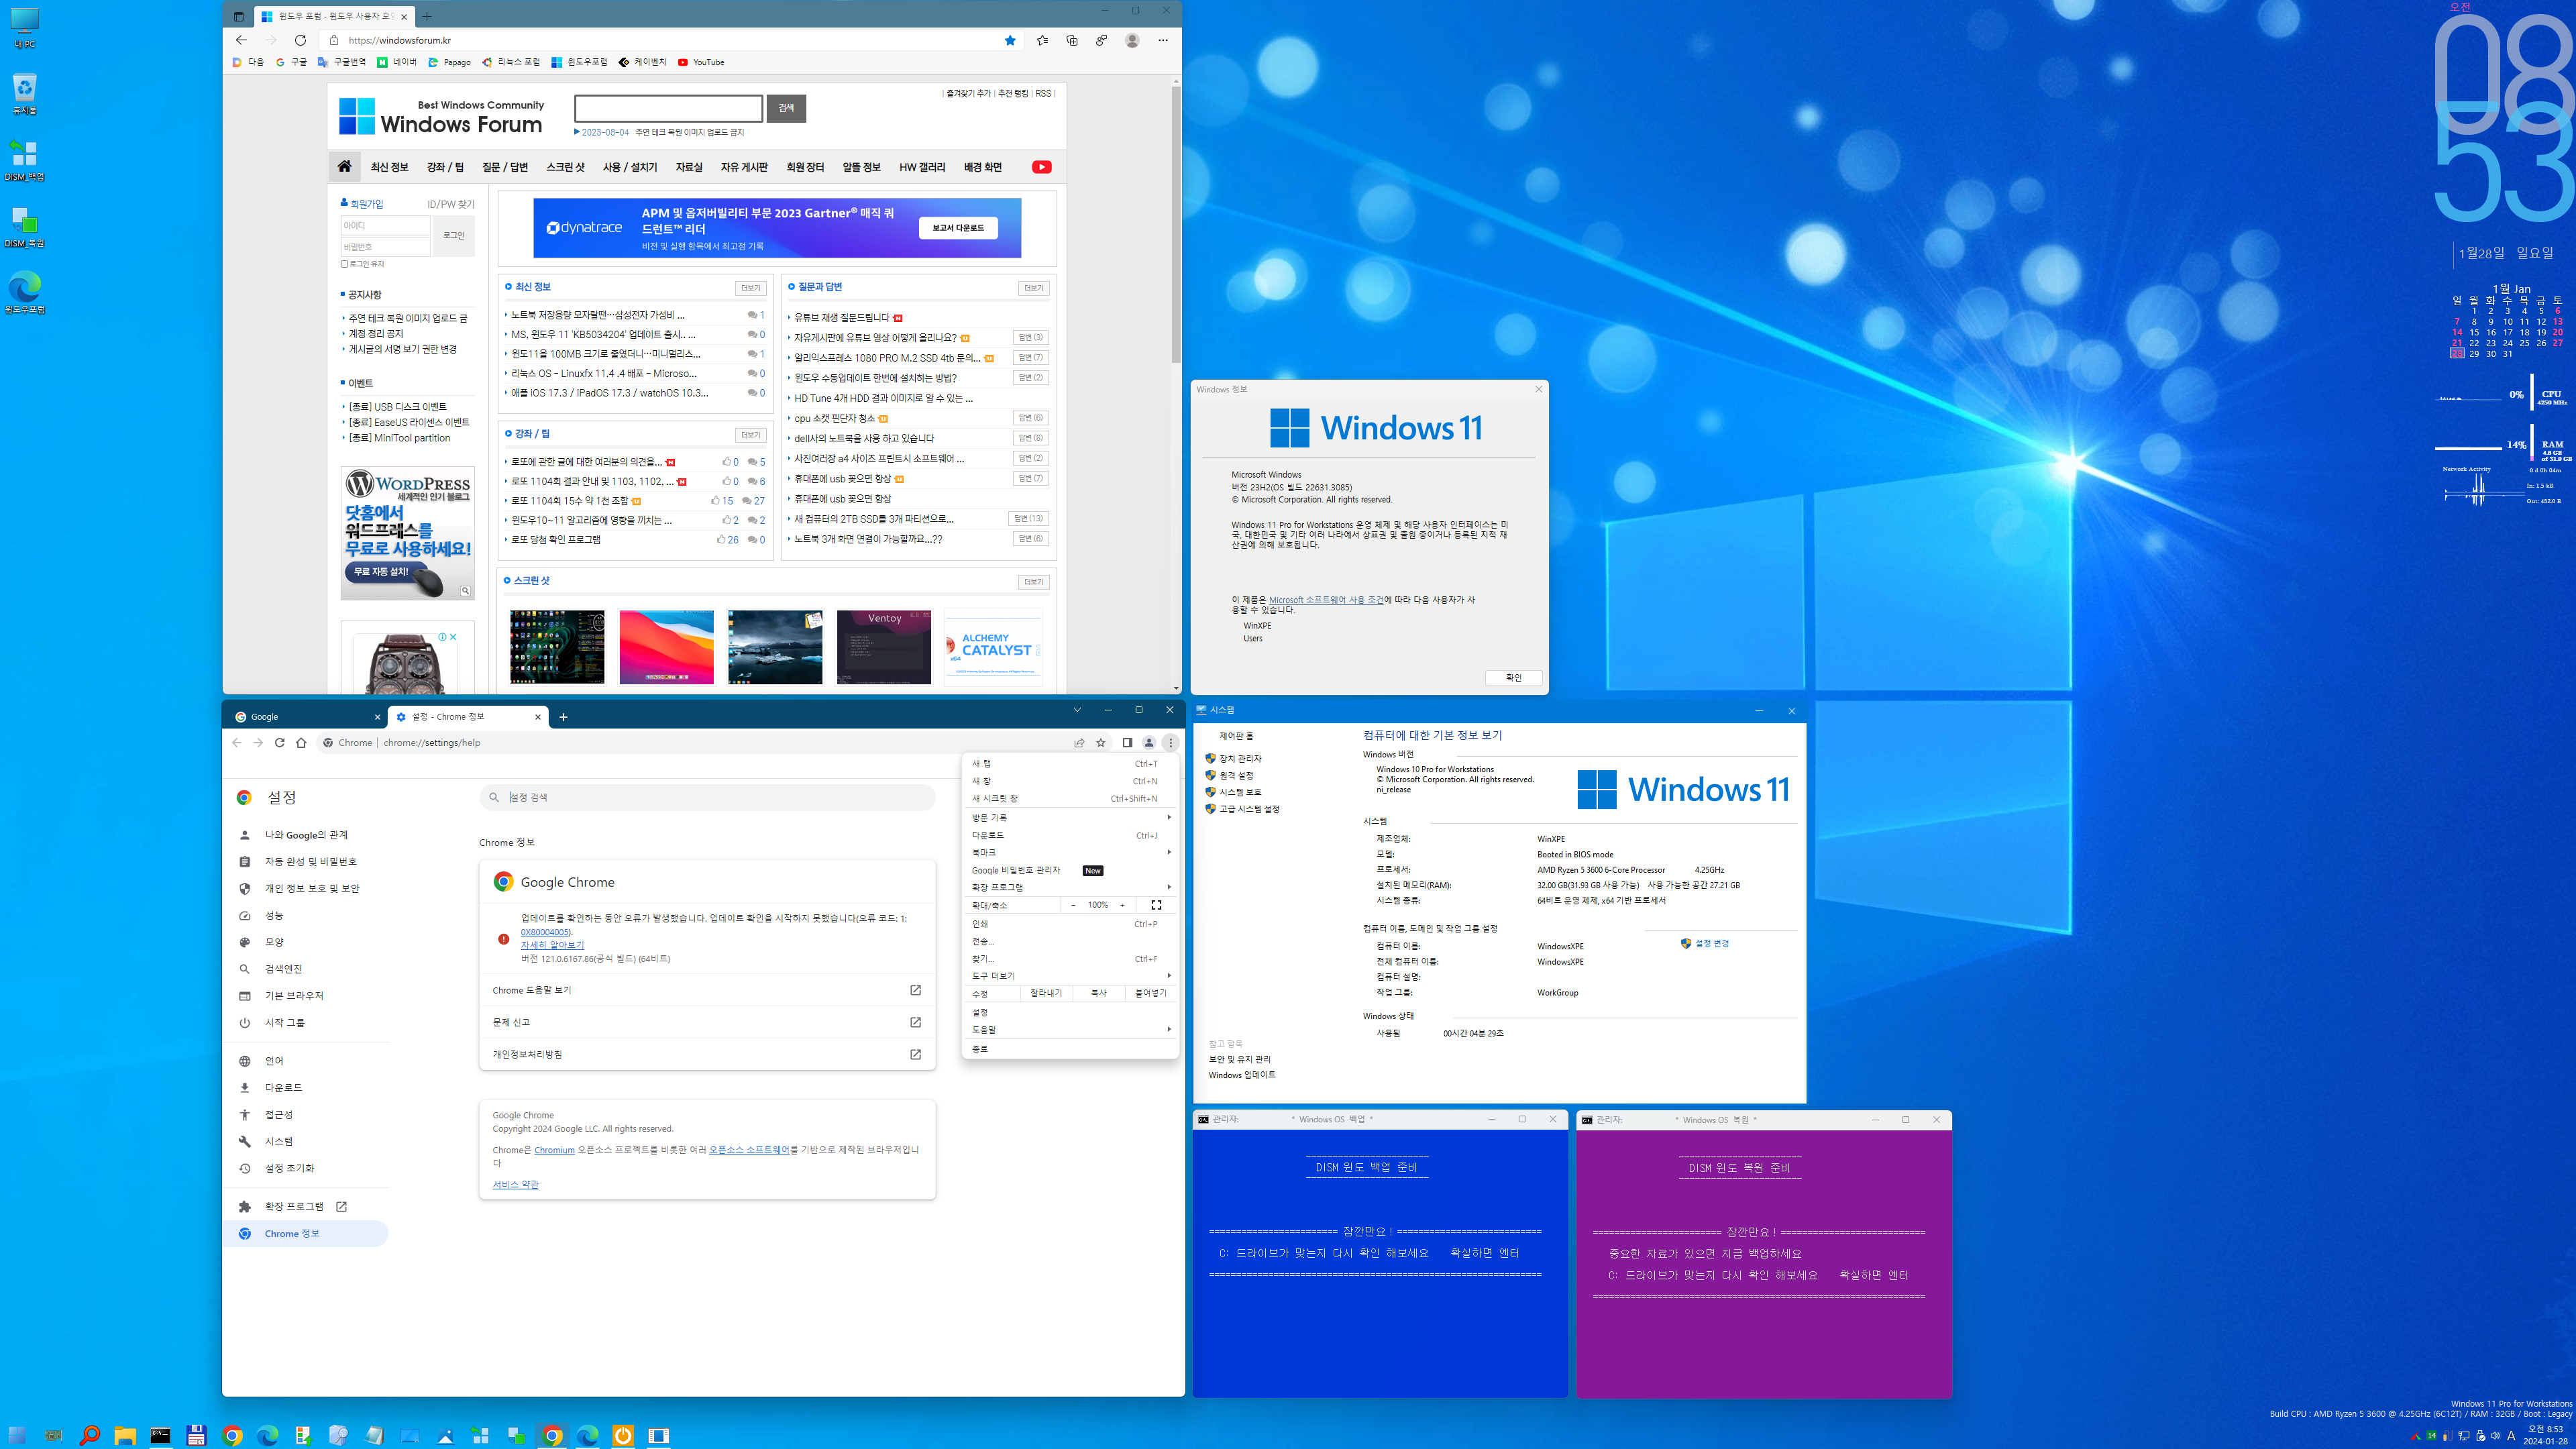This screenshot has height=1449, width=2576.
Task: Click zoom in plus in Chrome menu
Action: [x=1122, y=905]
